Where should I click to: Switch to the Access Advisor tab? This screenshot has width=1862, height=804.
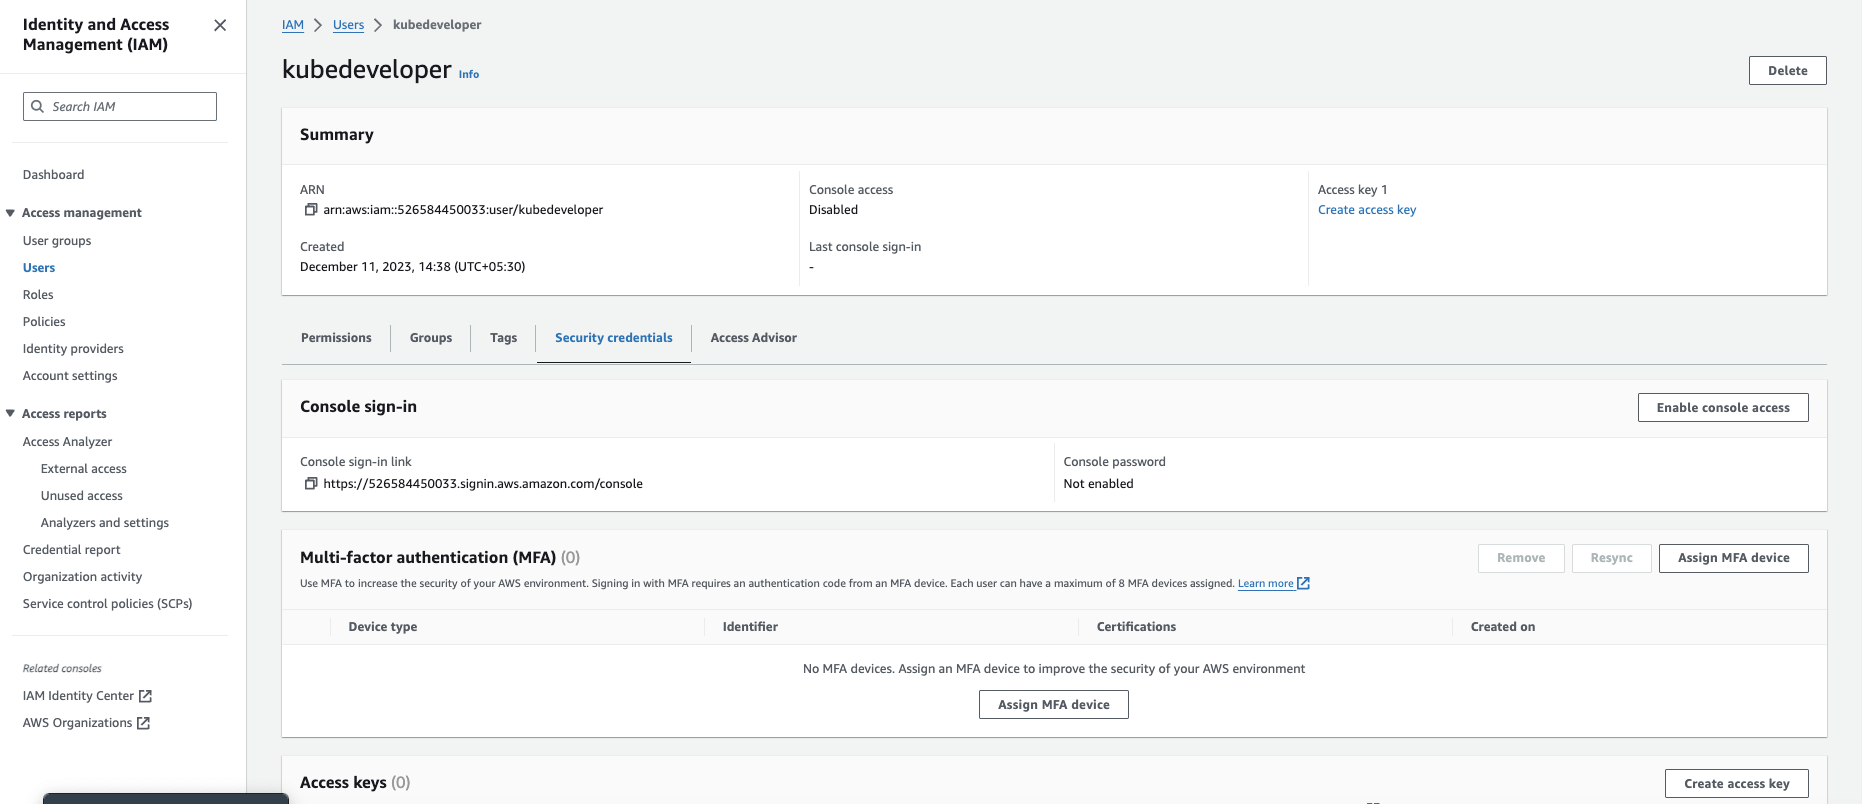point(754,338)
